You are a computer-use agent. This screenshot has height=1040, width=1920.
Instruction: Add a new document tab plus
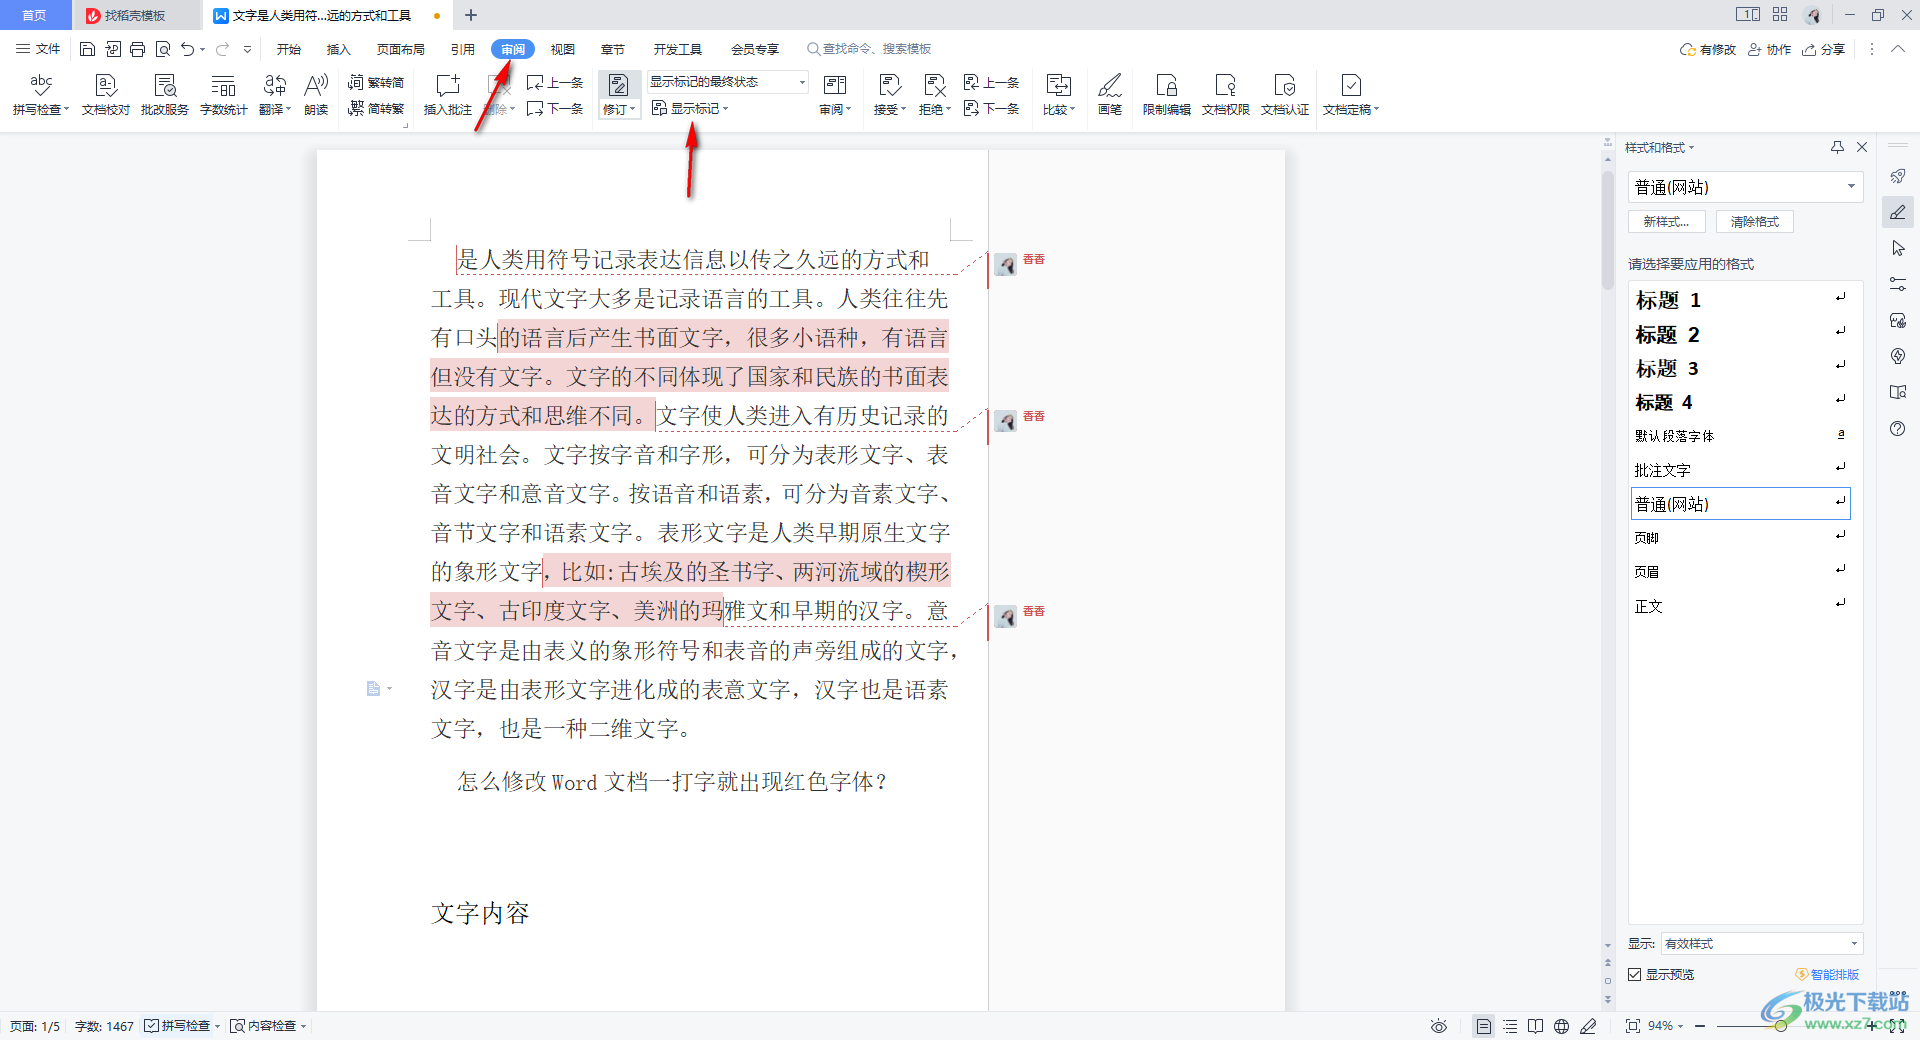coord(471,15)
